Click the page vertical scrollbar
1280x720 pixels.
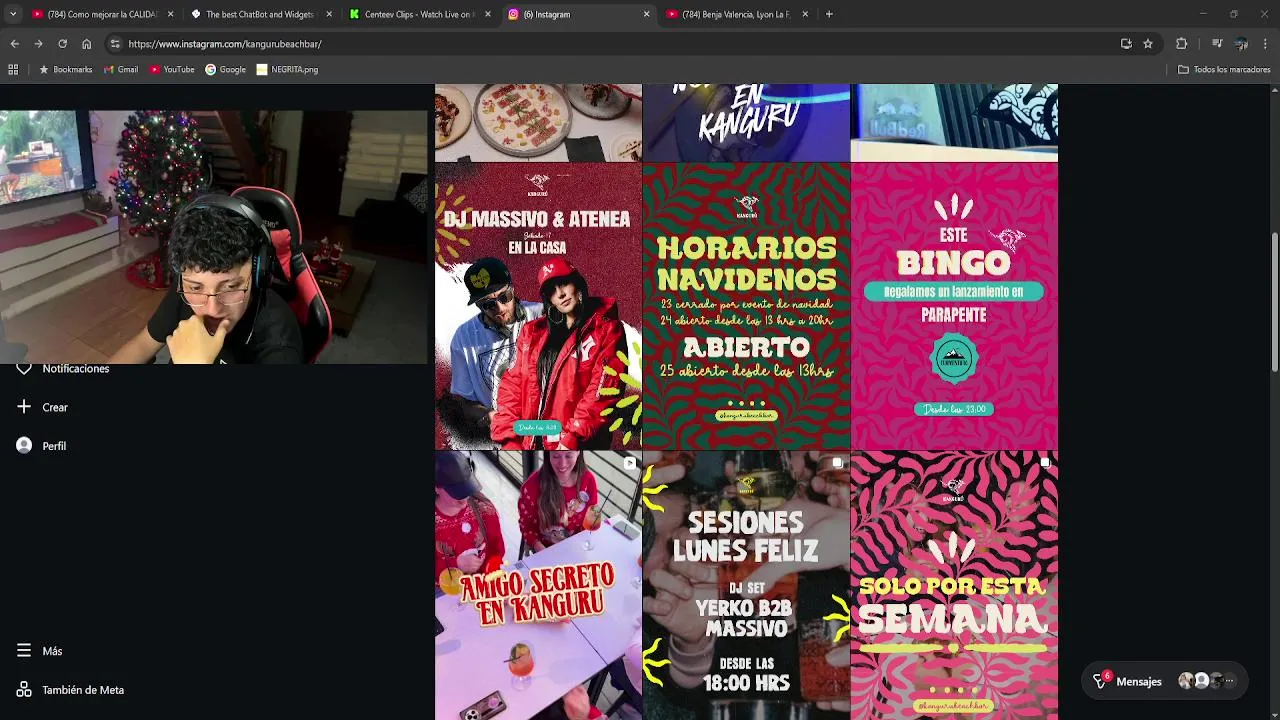tap(1274, 303)
